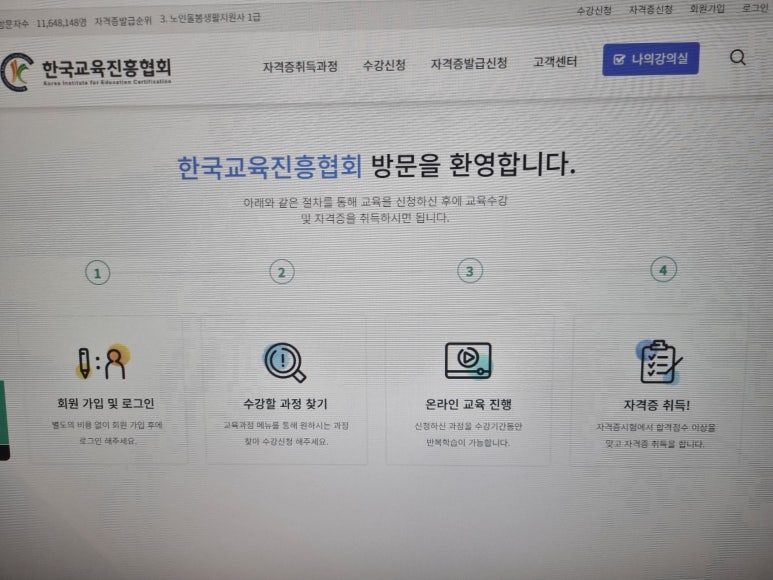
Task: Click 로그인 link in top bar
Action: tap(755, 7)
